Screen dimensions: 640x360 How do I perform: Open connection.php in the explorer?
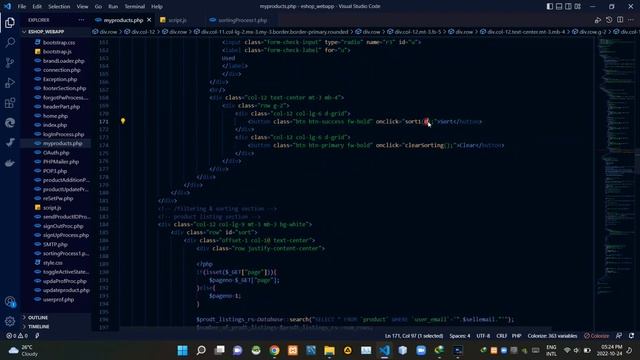[62, 70]
